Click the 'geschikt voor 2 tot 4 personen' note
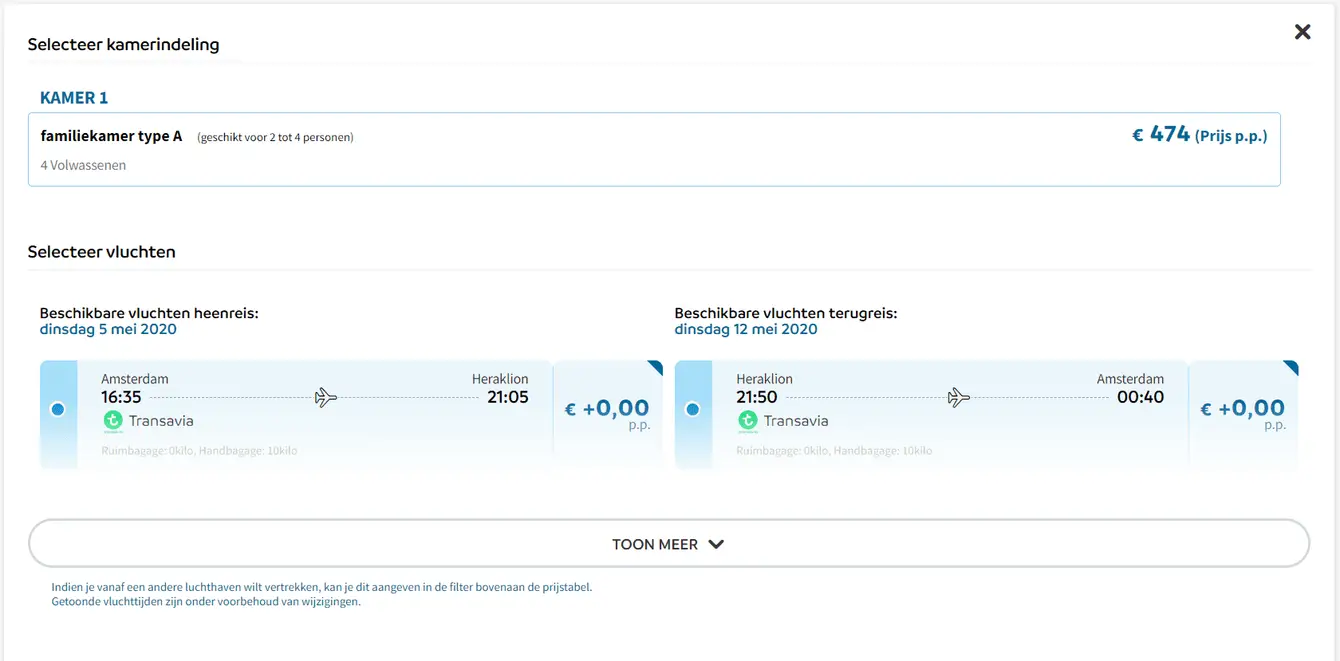1340x661 pixels. (x=275, y=137)
